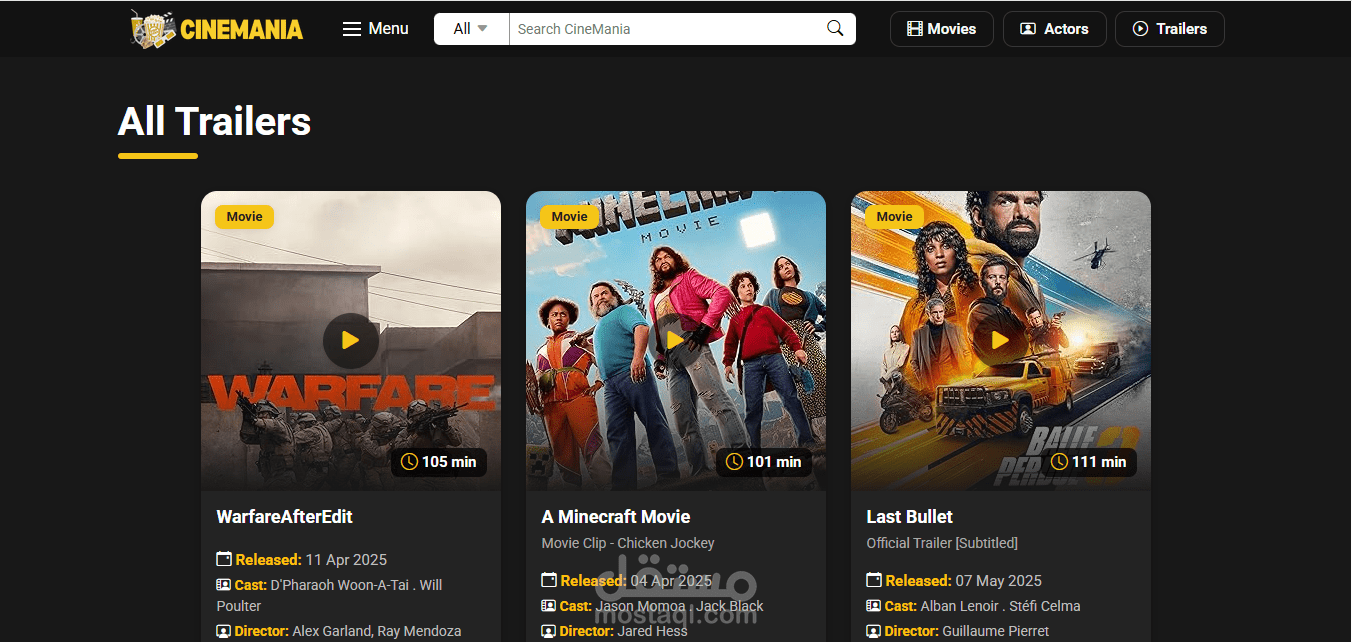Click the clock icon beside 111 min

[1059, 462]
